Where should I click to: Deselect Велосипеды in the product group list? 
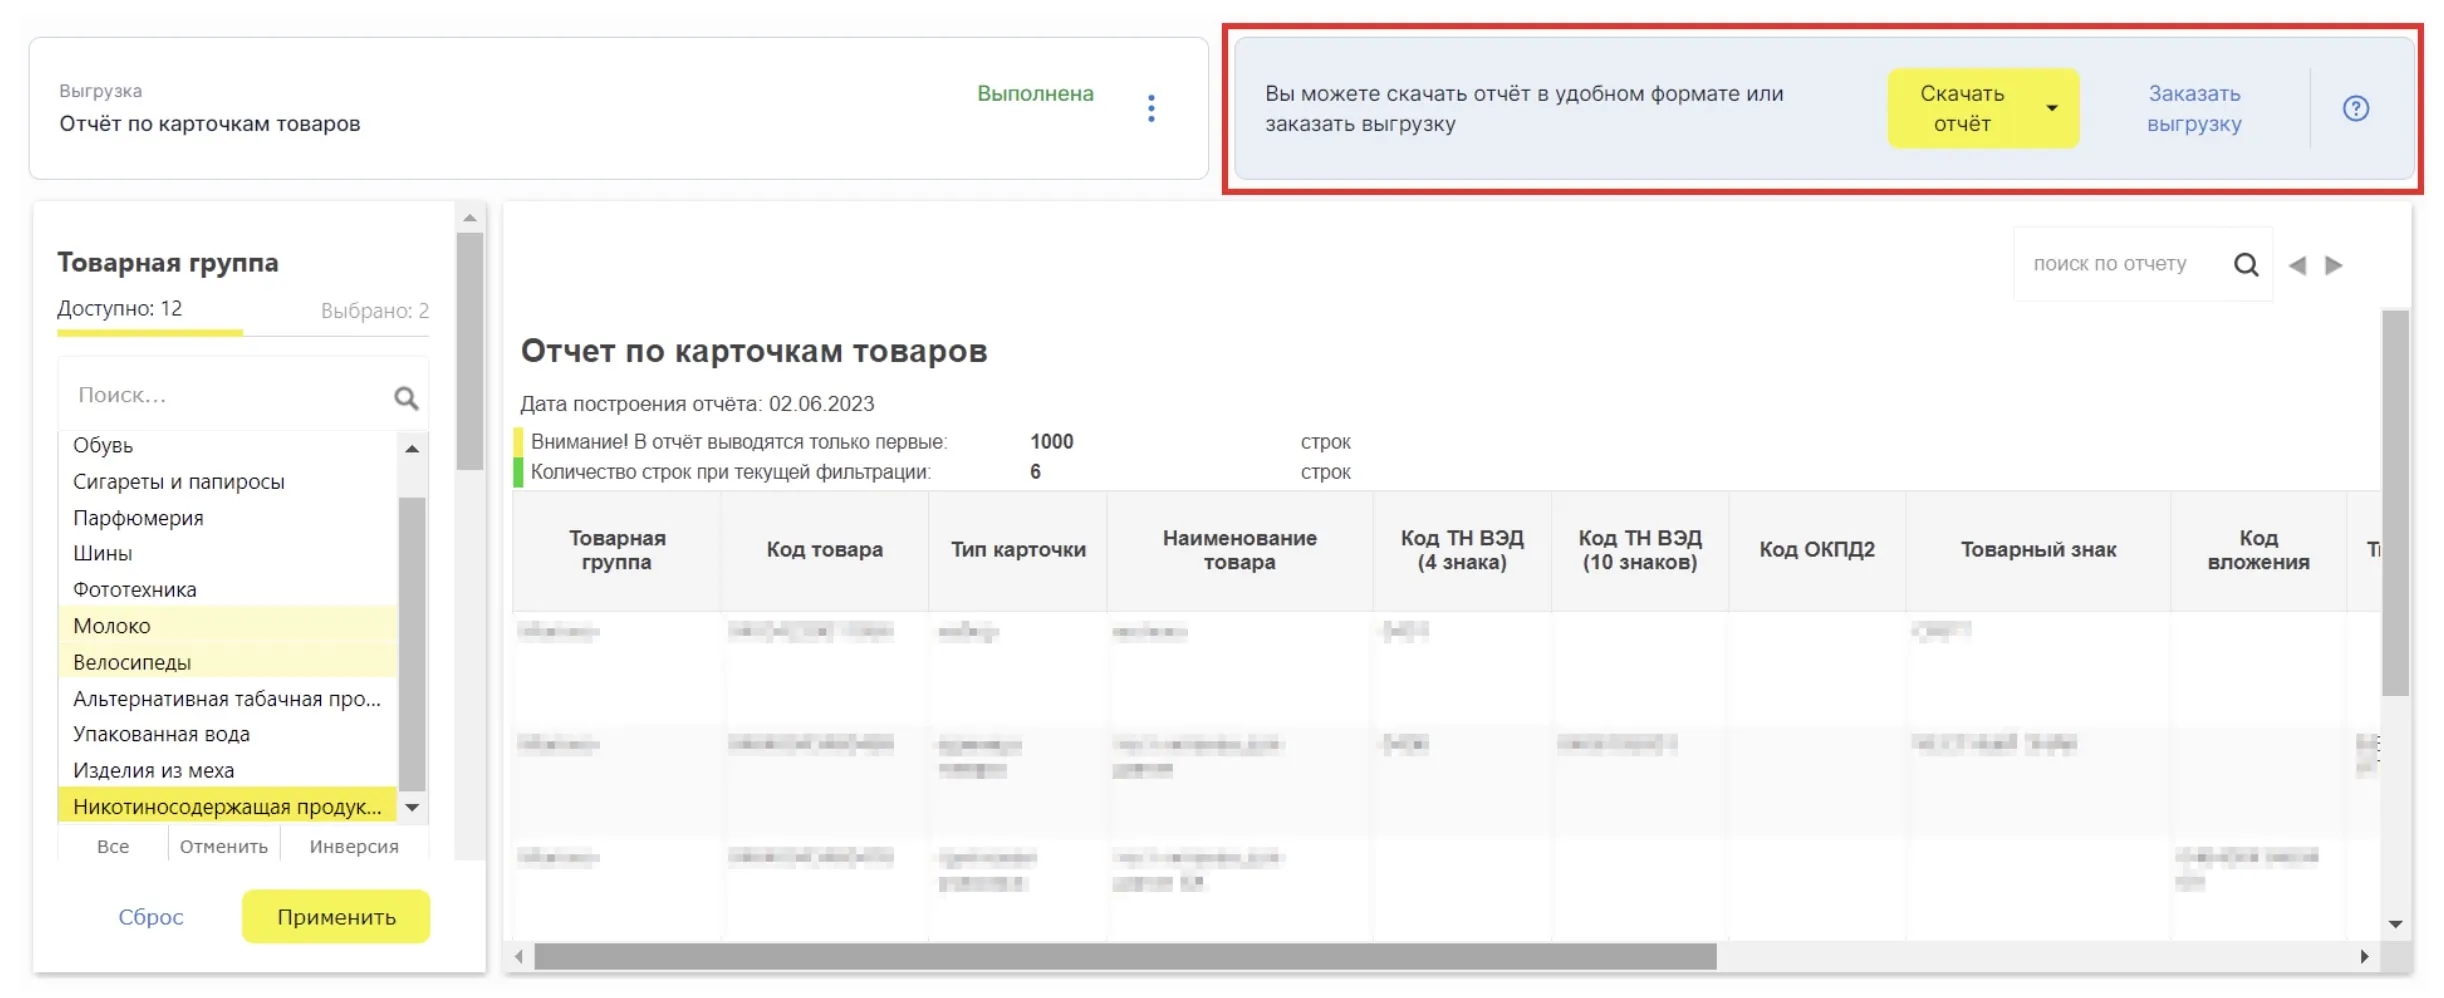[x=132, y=662]
